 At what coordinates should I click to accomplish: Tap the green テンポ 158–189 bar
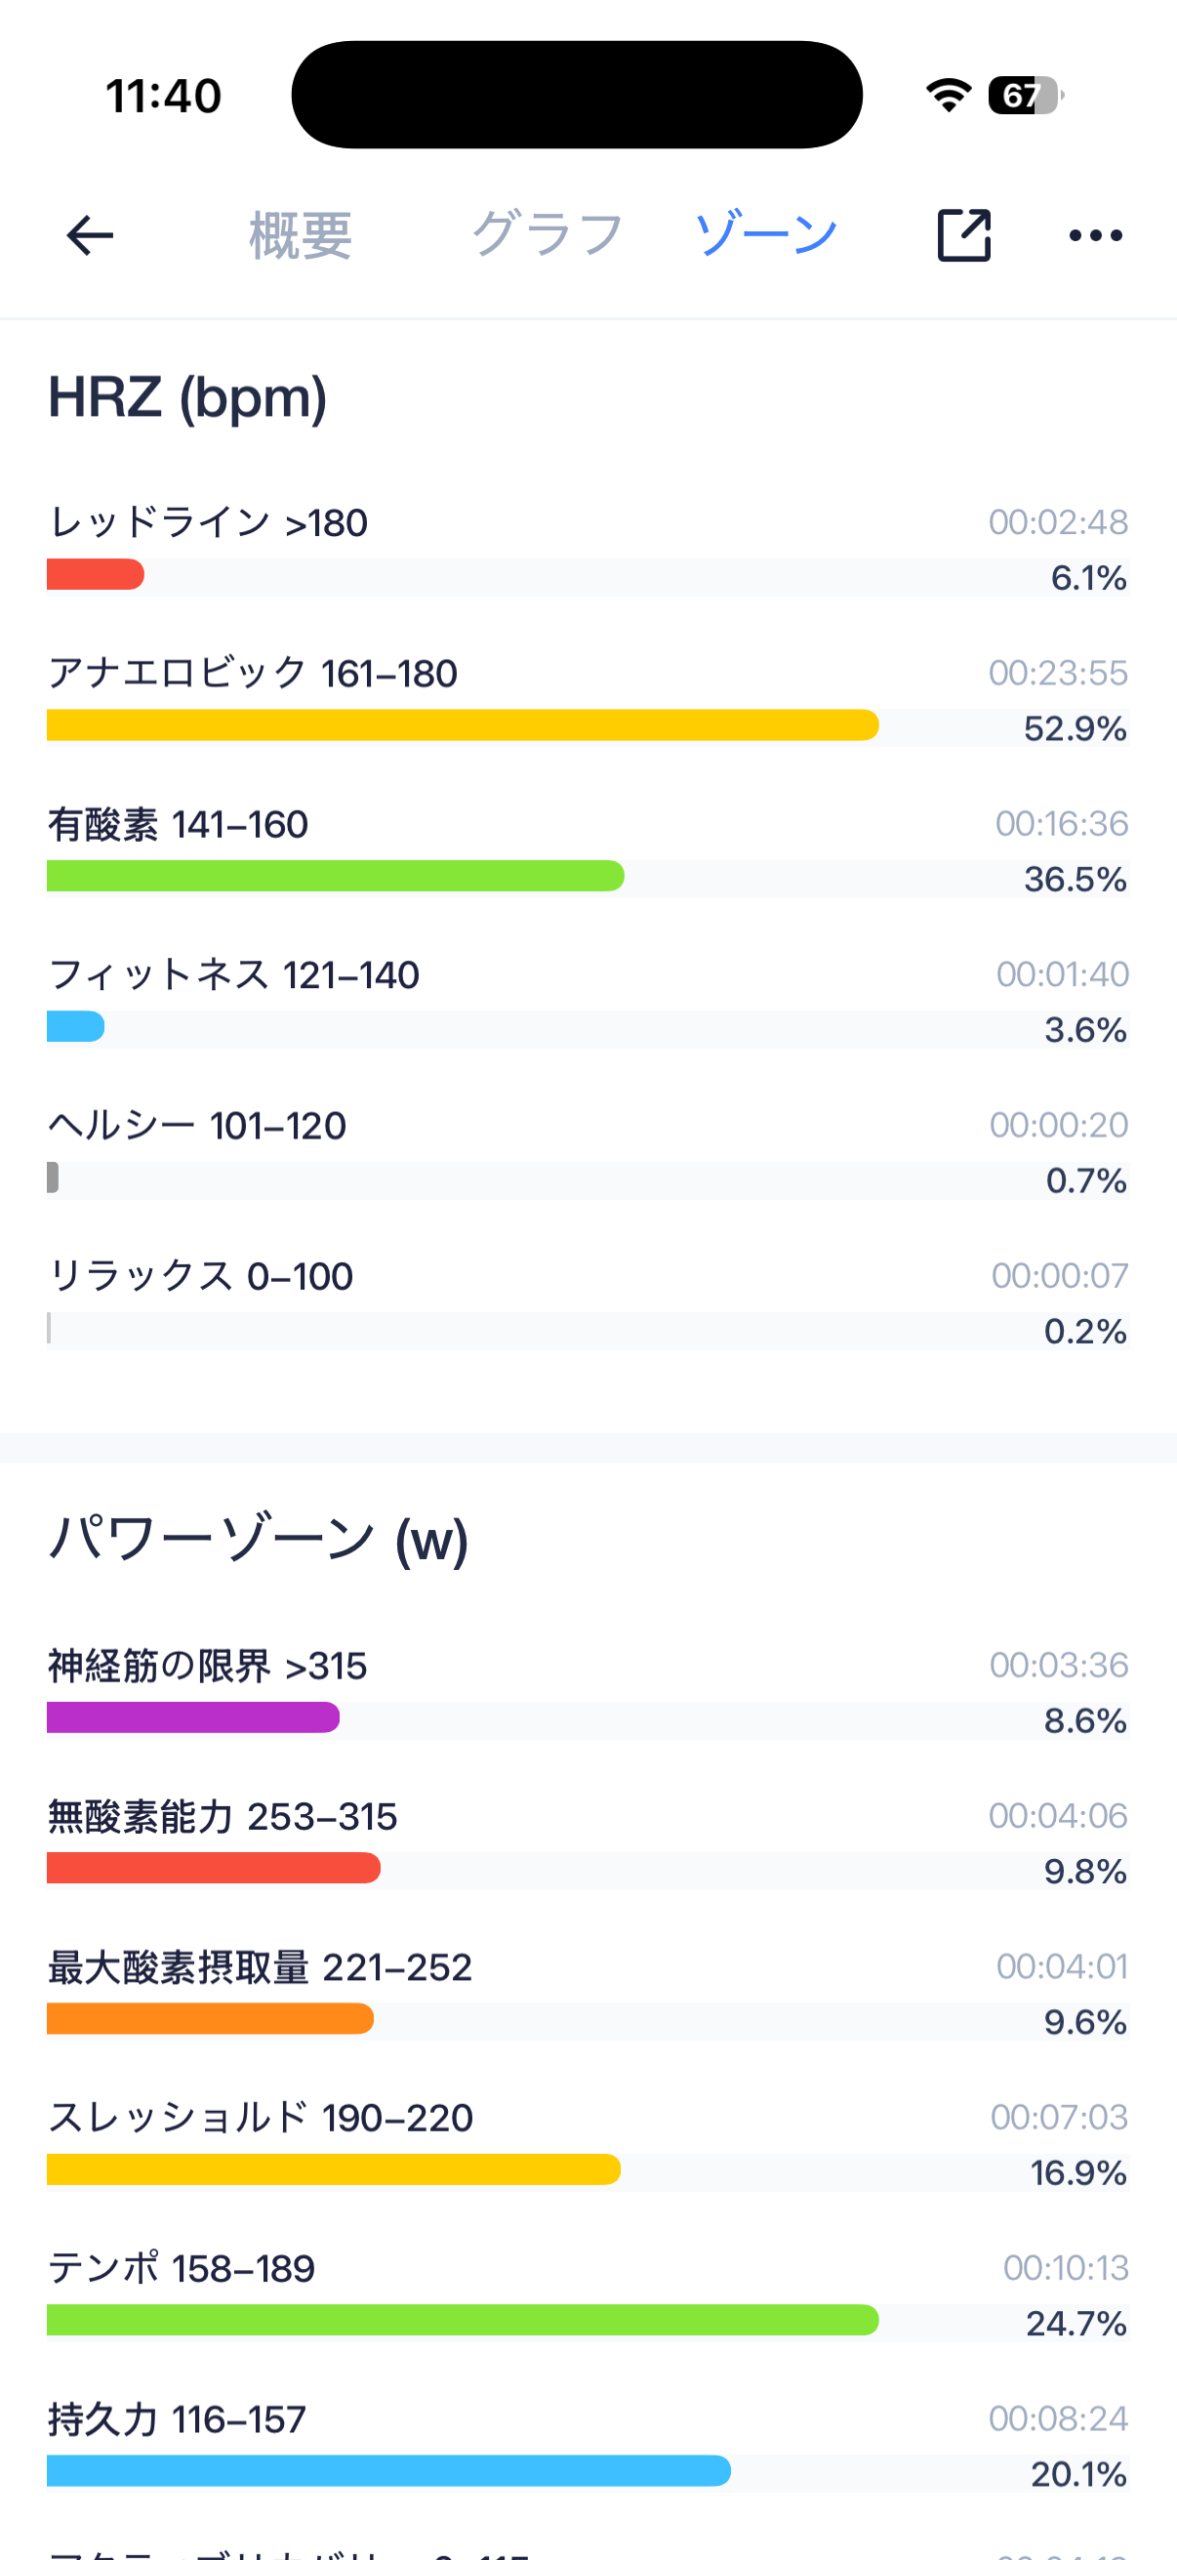click(462, 2320)
